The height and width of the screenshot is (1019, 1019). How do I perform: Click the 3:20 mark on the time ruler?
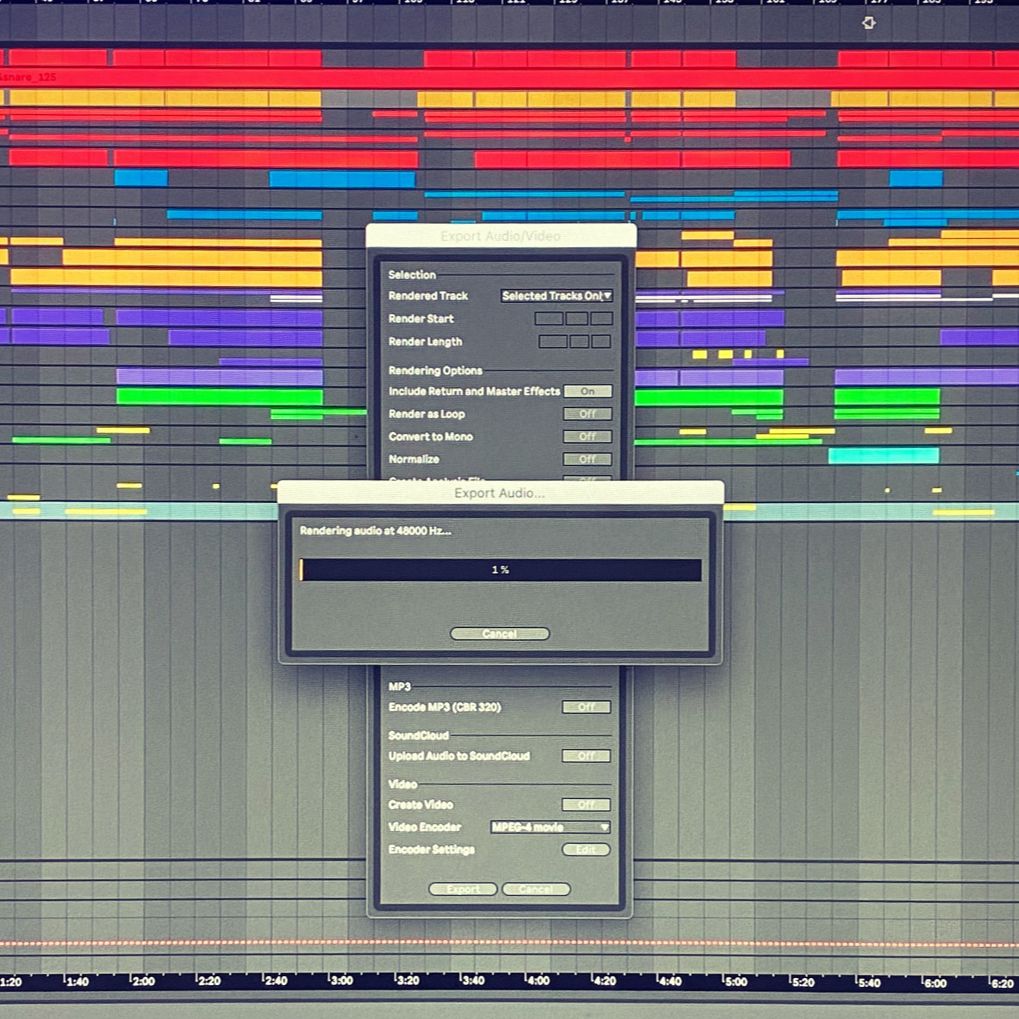pyautogui.click(x=407, y=981)
